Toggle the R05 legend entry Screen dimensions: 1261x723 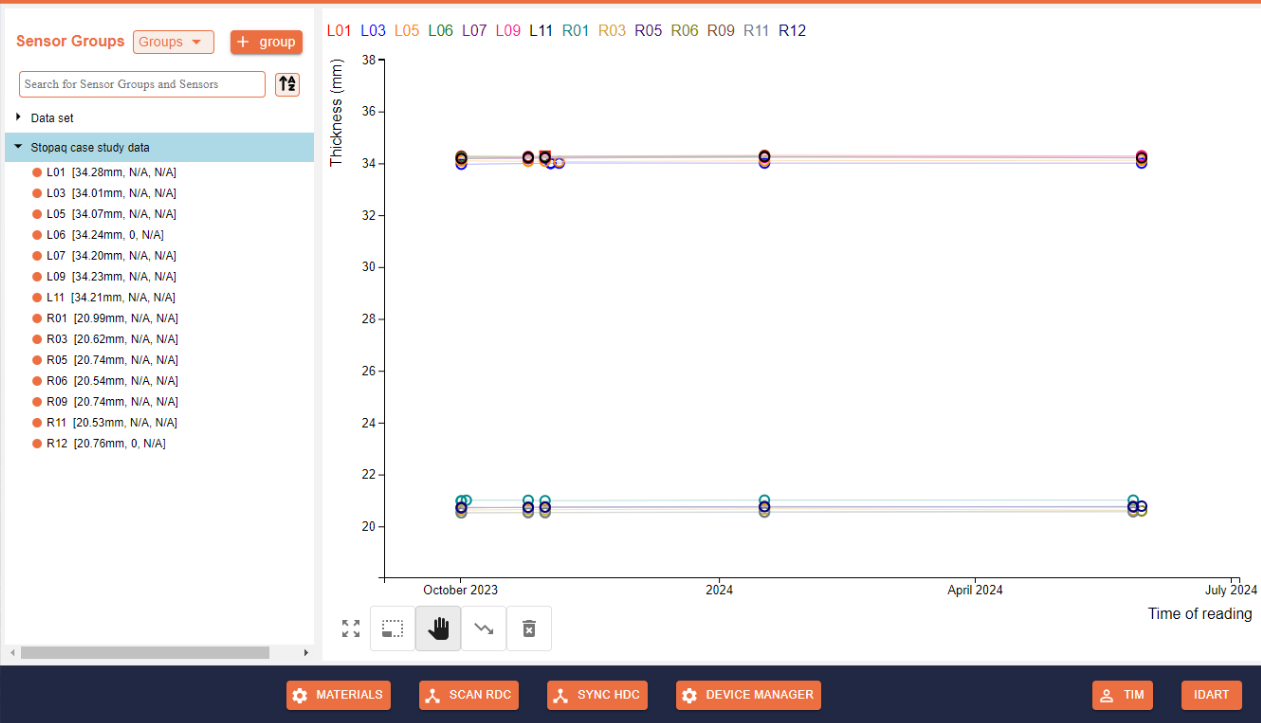click(x=648, y=31)
